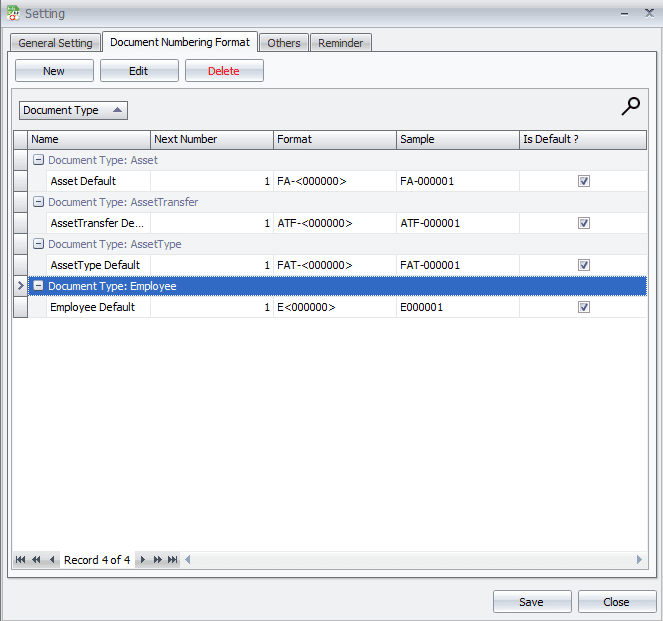
Task: Select the AssetTransfer Default row name
Action: (98, 223)
